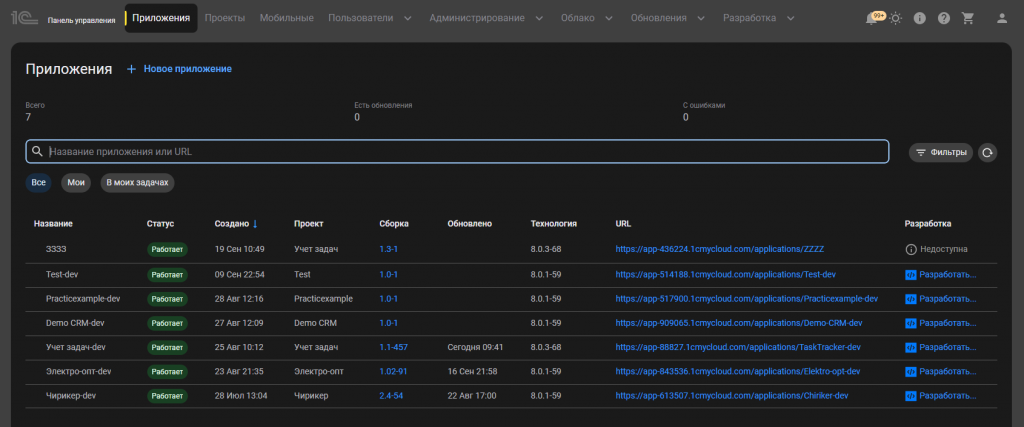Click the 'Новое приложение' button

[x=180, y=69]
